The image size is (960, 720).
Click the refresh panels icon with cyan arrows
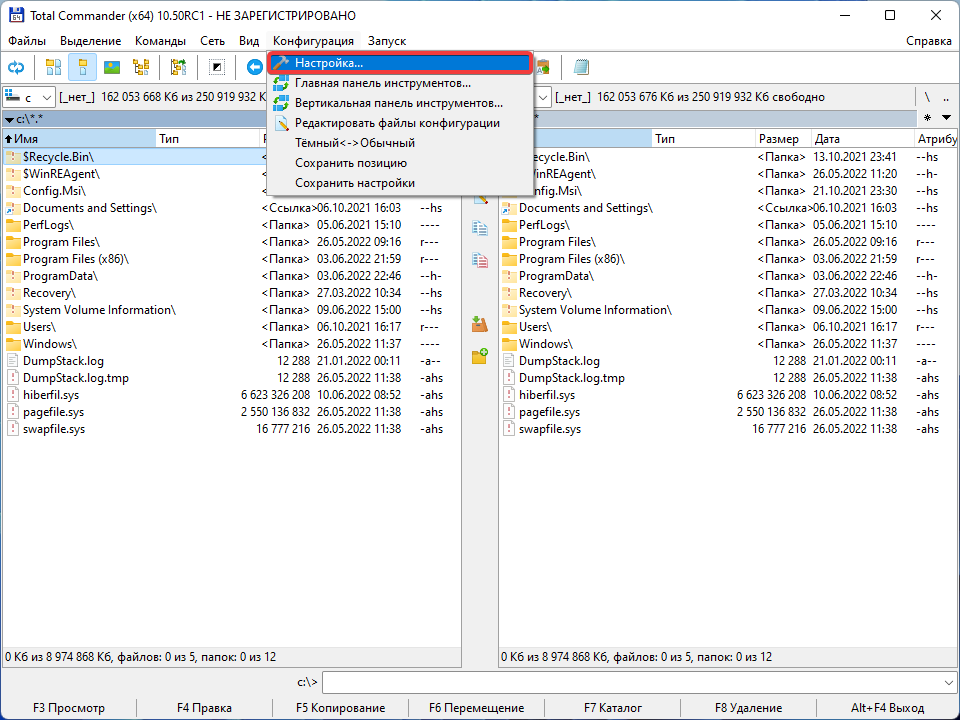coord(18,66)
